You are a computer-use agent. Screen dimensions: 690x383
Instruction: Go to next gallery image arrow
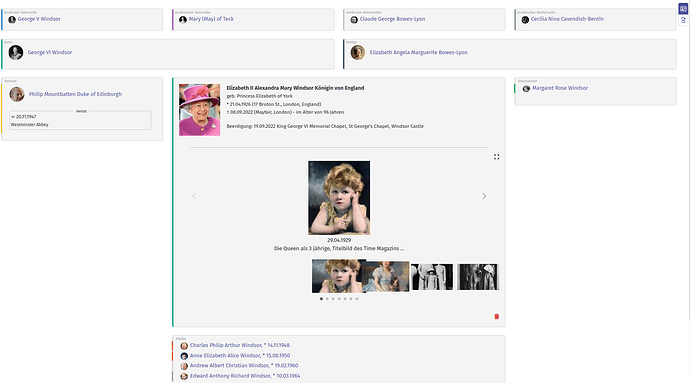tap(484, 196)
